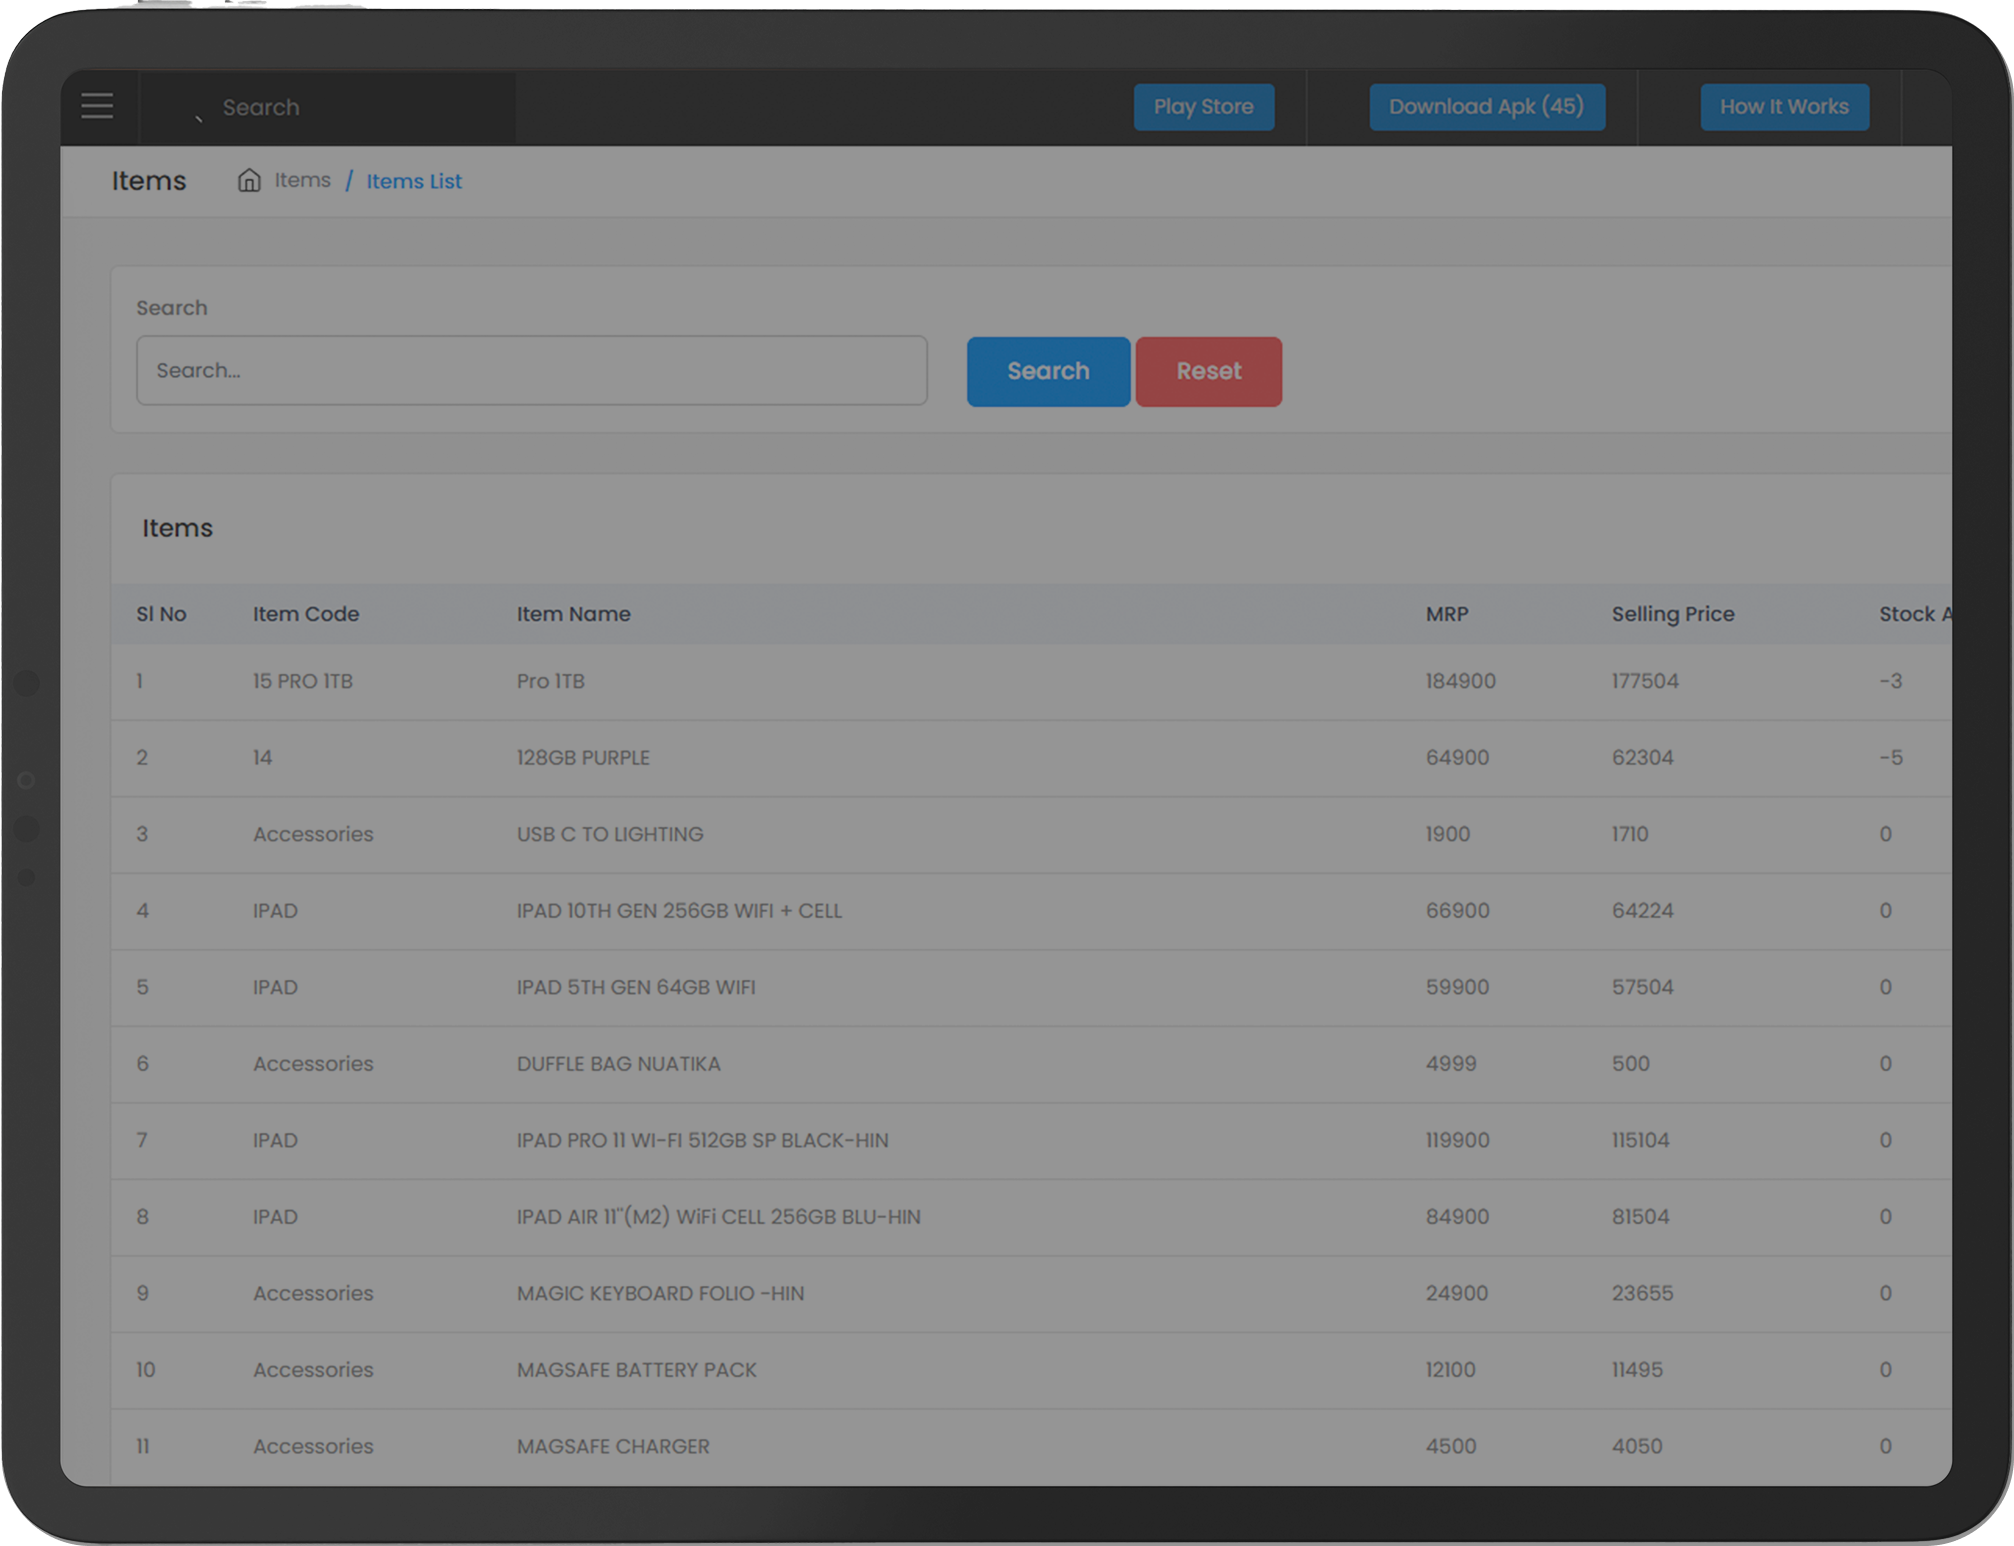
Task: Click the MRP column header
Action: tap(1446, 614)
